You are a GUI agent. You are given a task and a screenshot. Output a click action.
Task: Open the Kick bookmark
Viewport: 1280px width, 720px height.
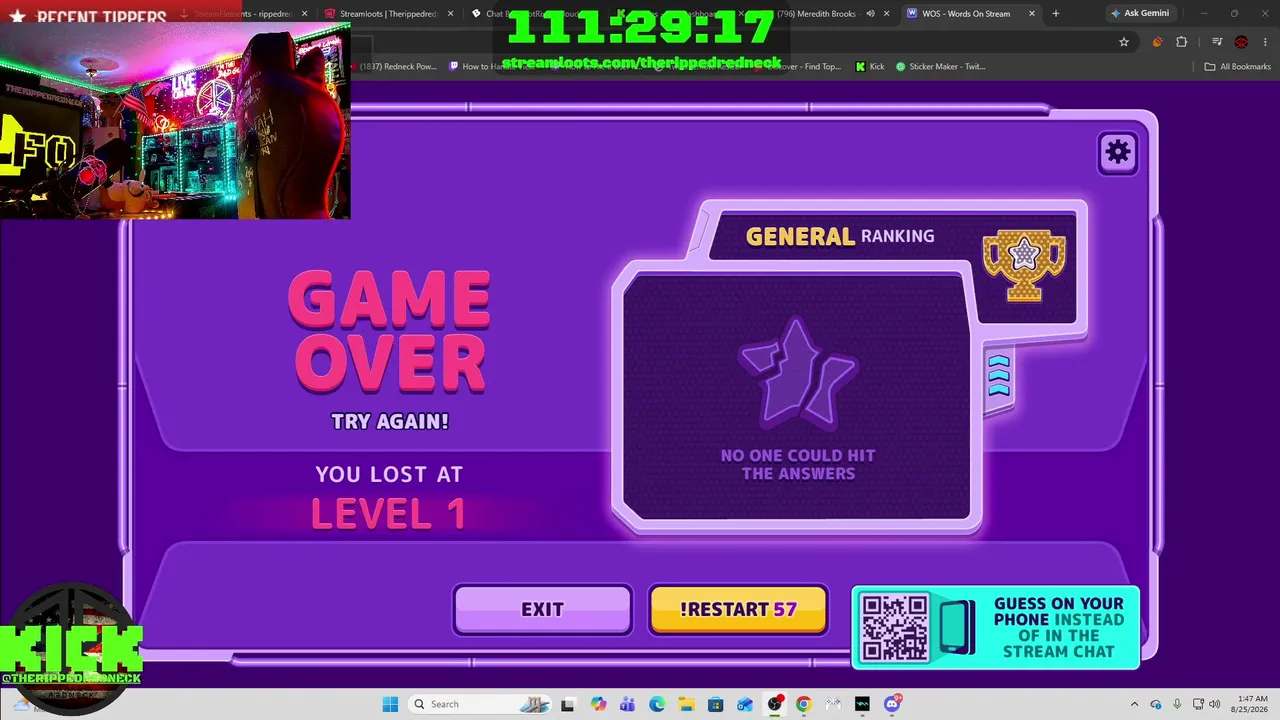tap(870, 67)
